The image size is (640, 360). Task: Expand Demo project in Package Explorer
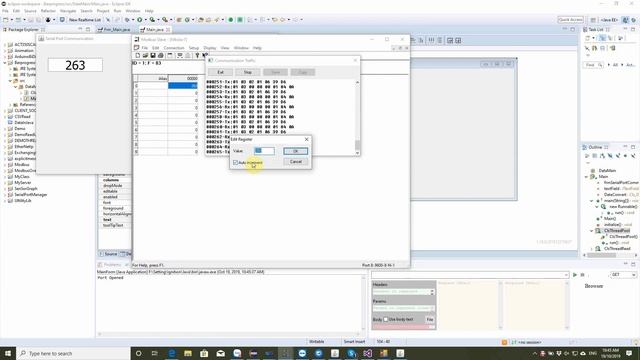tap(5, 129)
